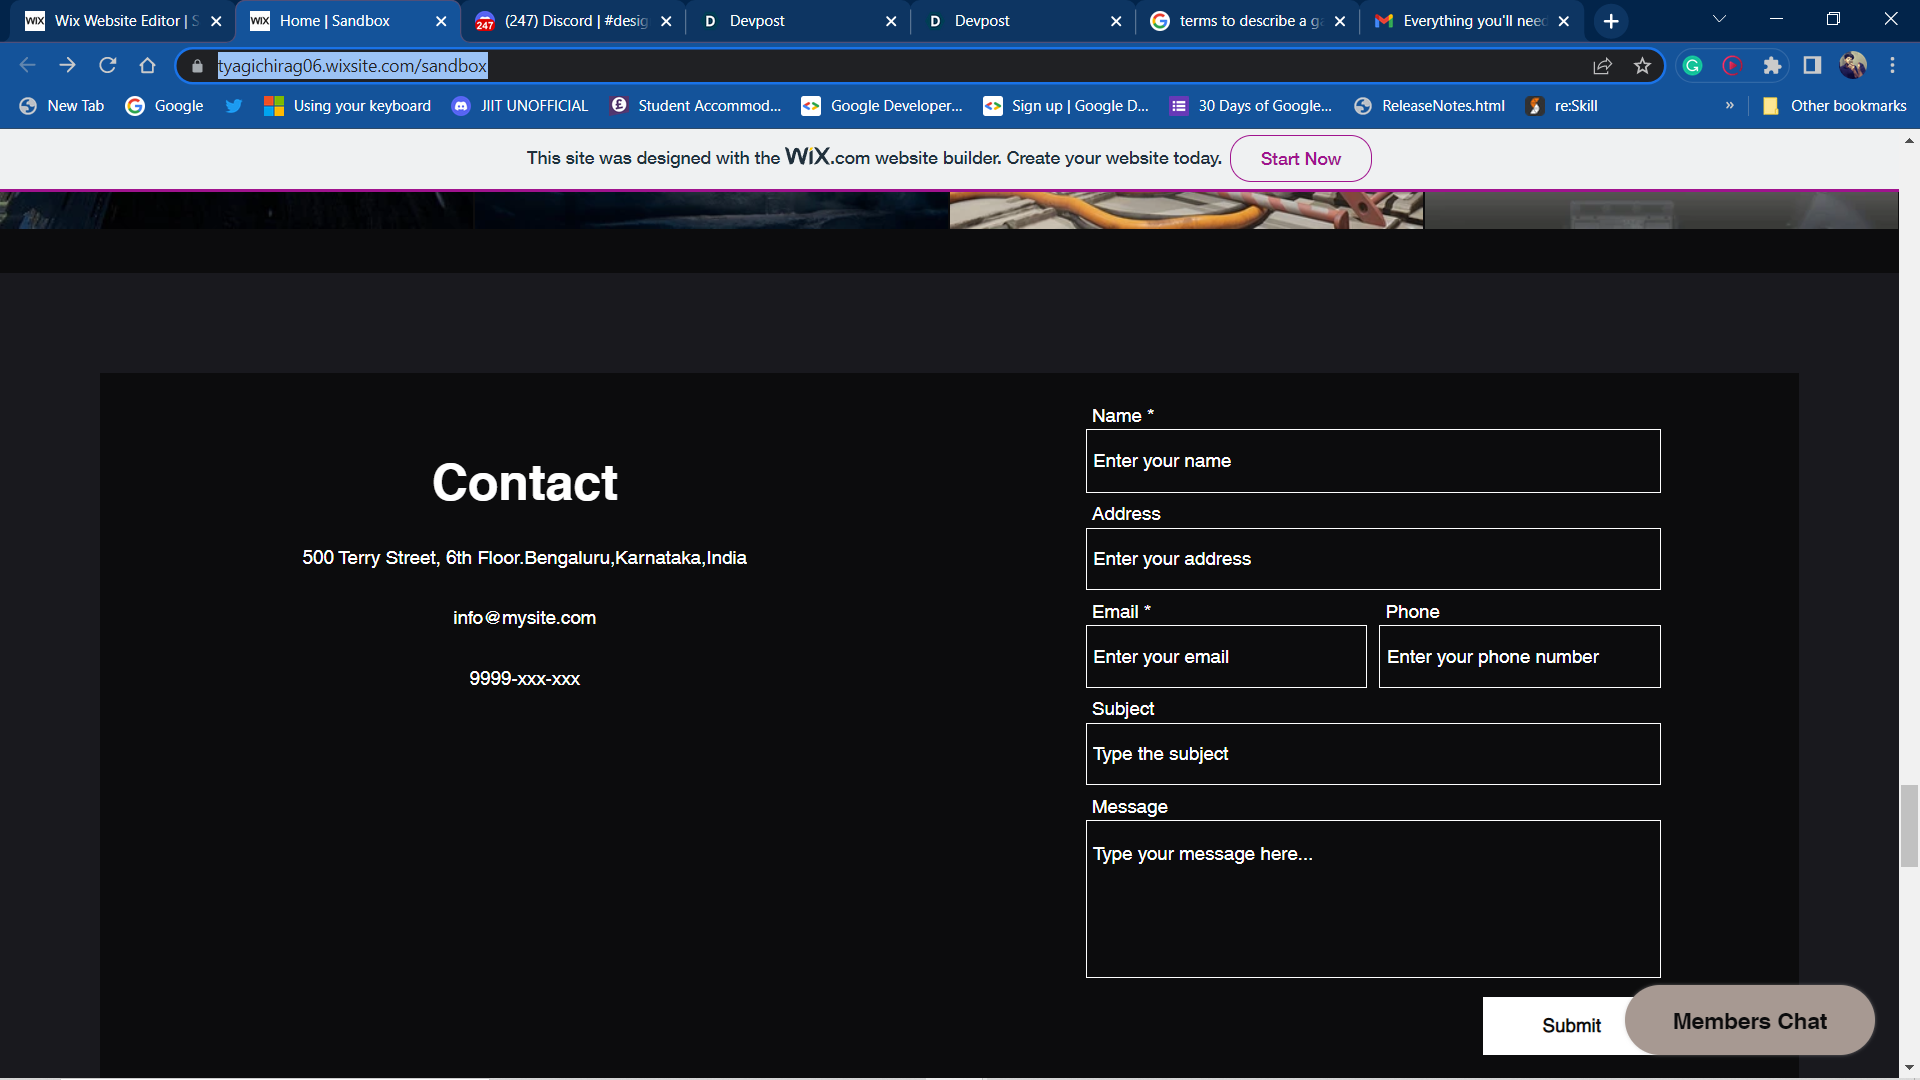This screenshot has width=1920, height=1080.
Task: Open the share page icon in address bar
Action: (1602, 66)
